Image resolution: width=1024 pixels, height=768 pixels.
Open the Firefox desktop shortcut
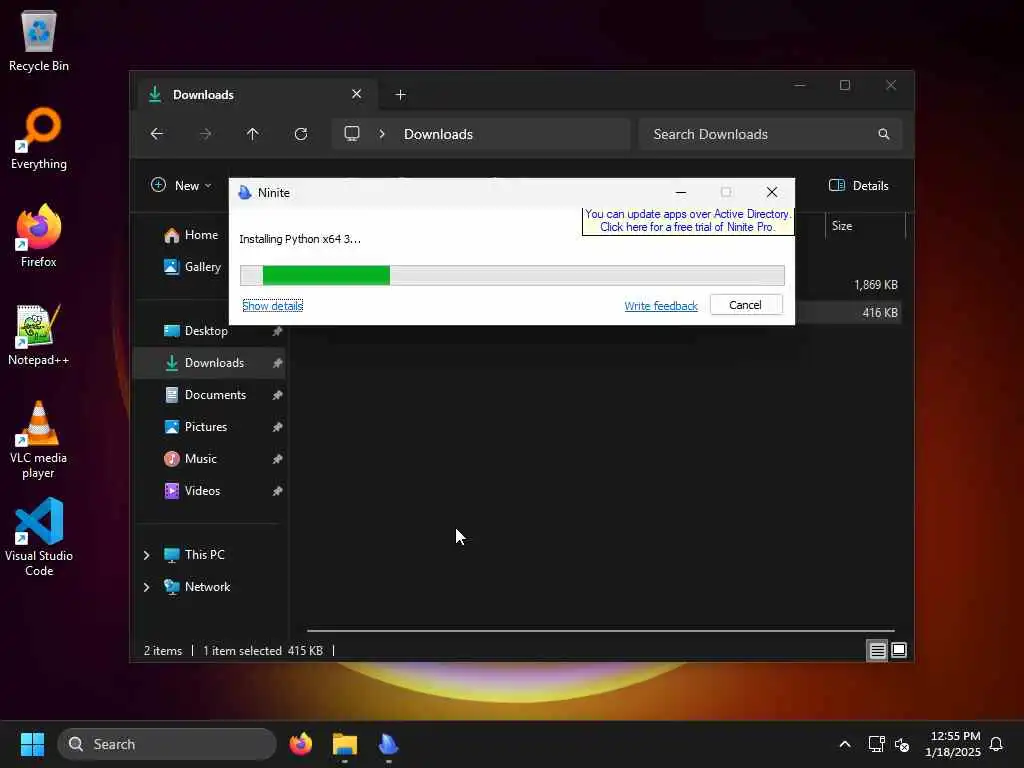(39, 236)
